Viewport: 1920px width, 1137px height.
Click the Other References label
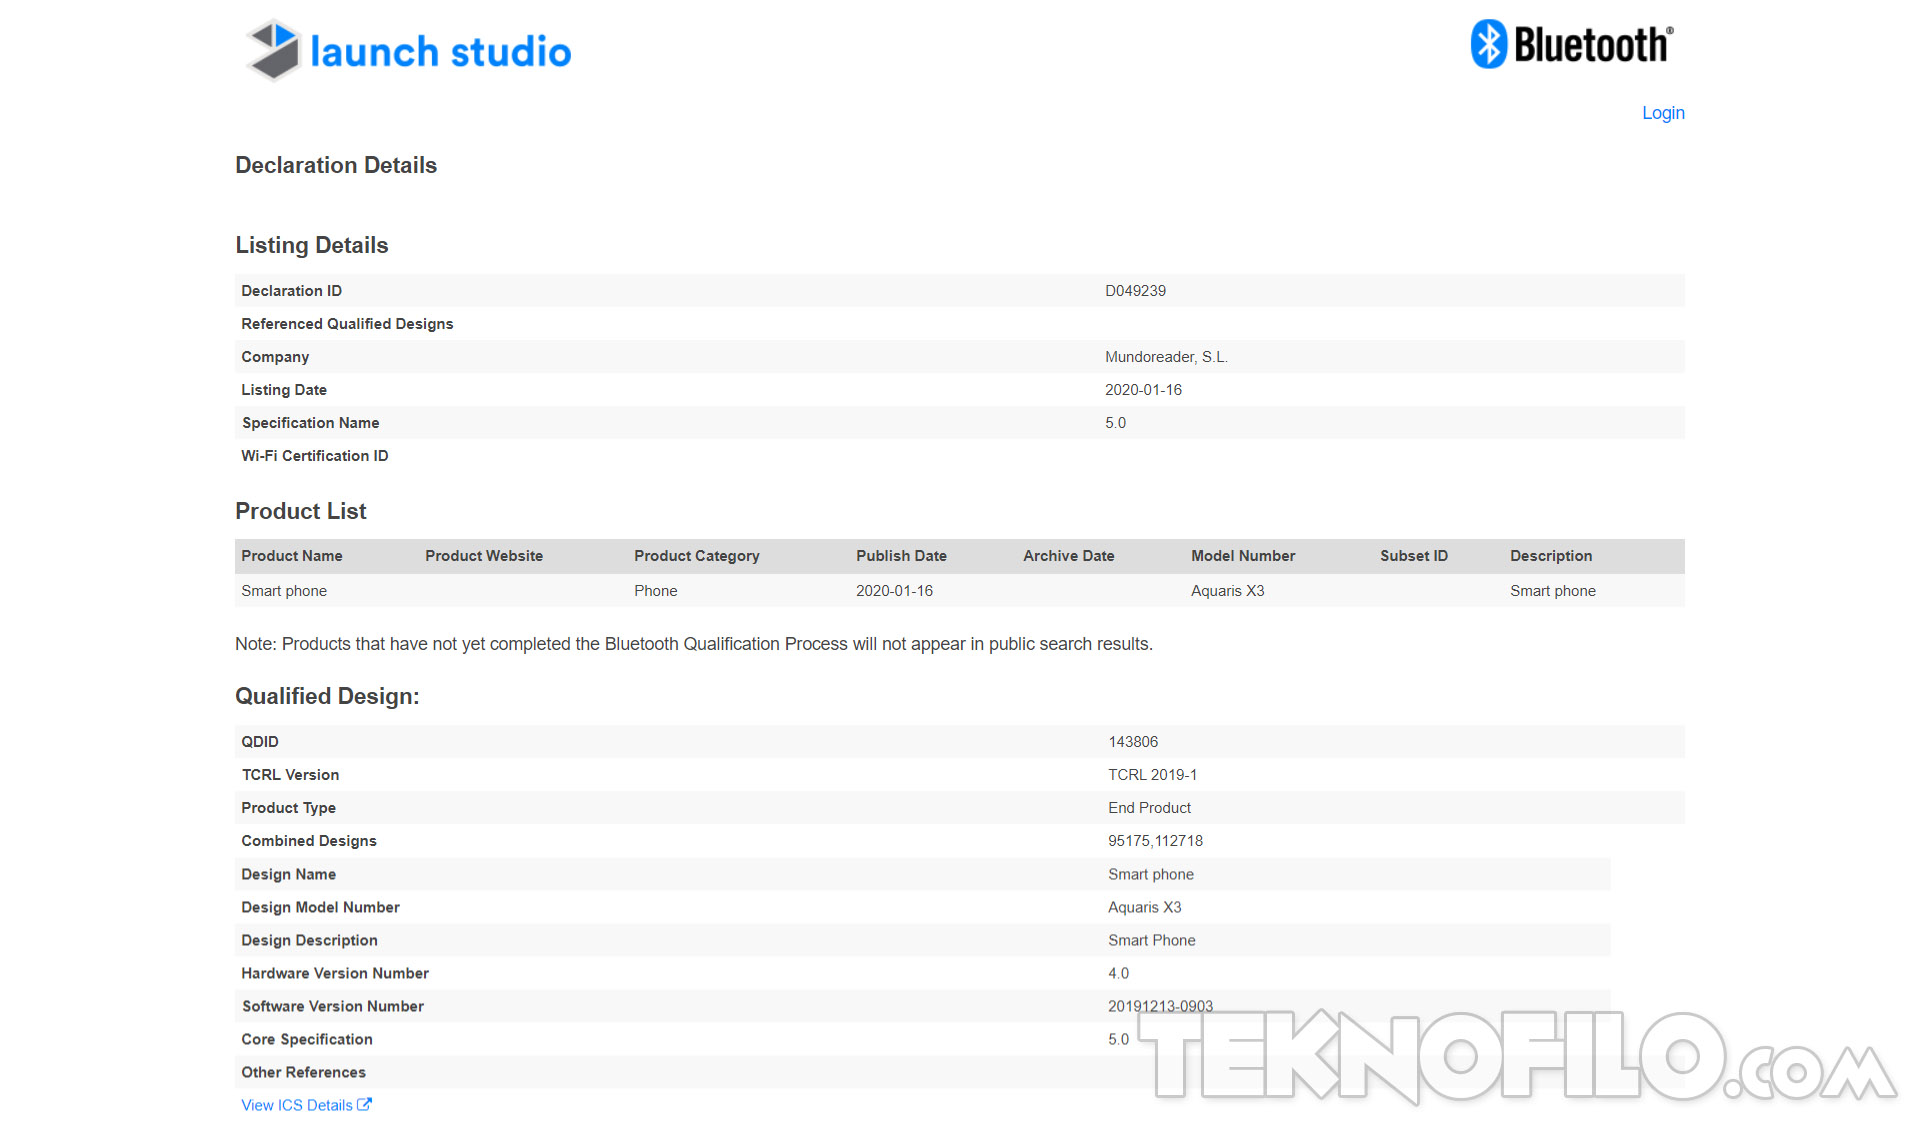[x=304, y=1072]
